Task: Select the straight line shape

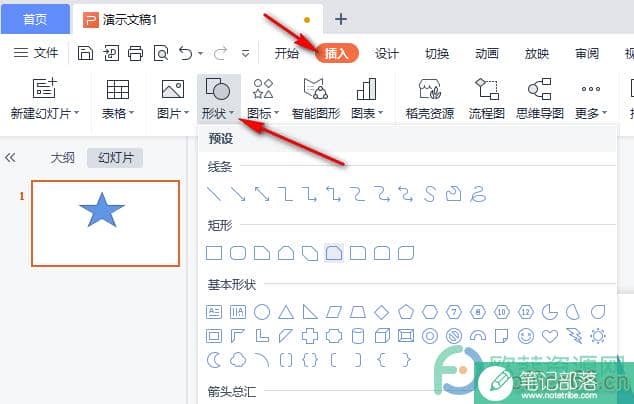Action: tap(214, 194)
